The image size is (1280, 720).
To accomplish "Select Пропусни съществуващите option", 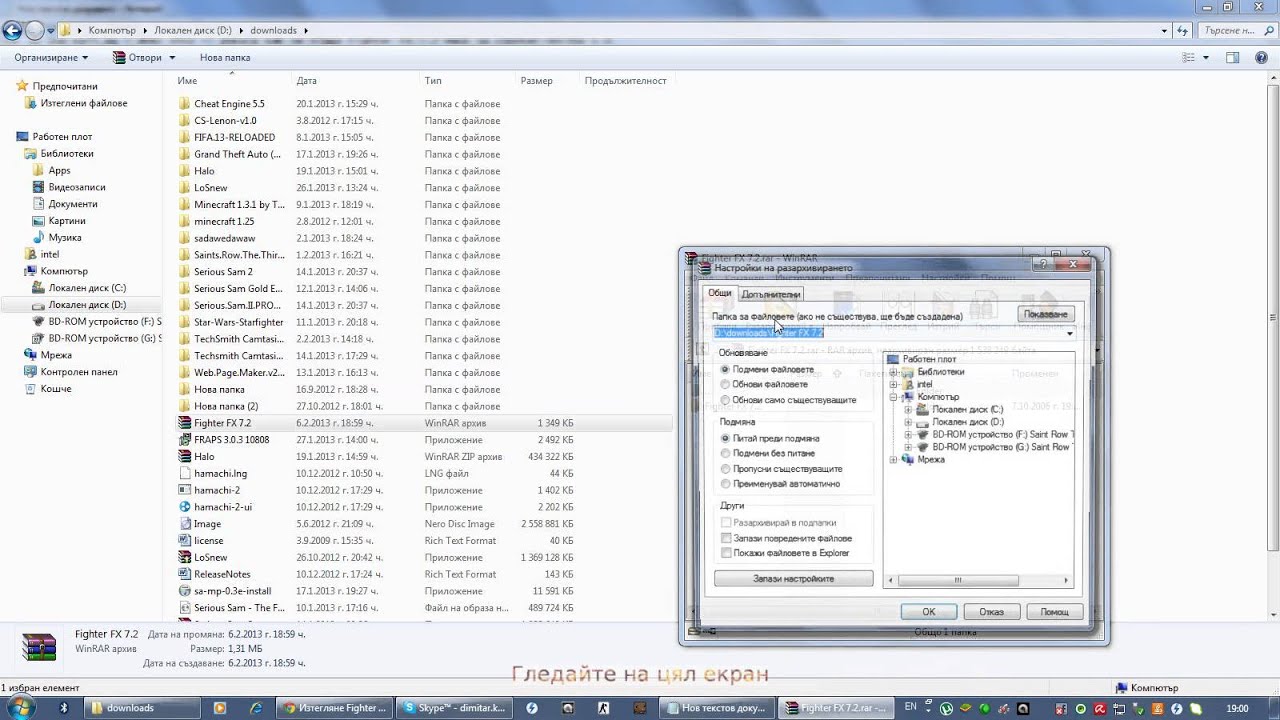I will pyautogui.click(x=725, y=469).
